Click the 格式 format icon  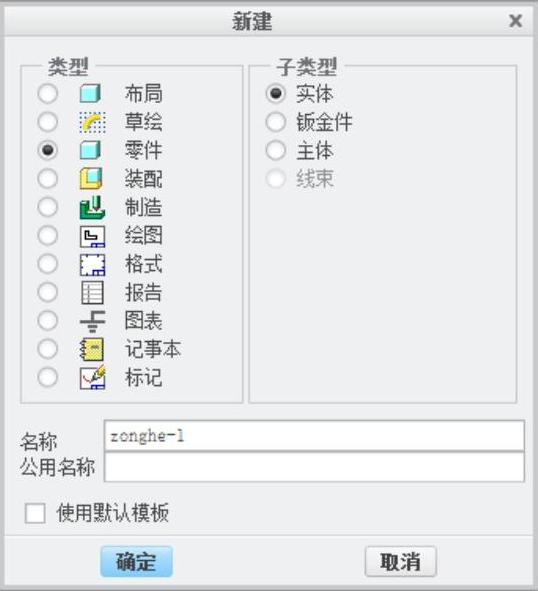[92, 265]
